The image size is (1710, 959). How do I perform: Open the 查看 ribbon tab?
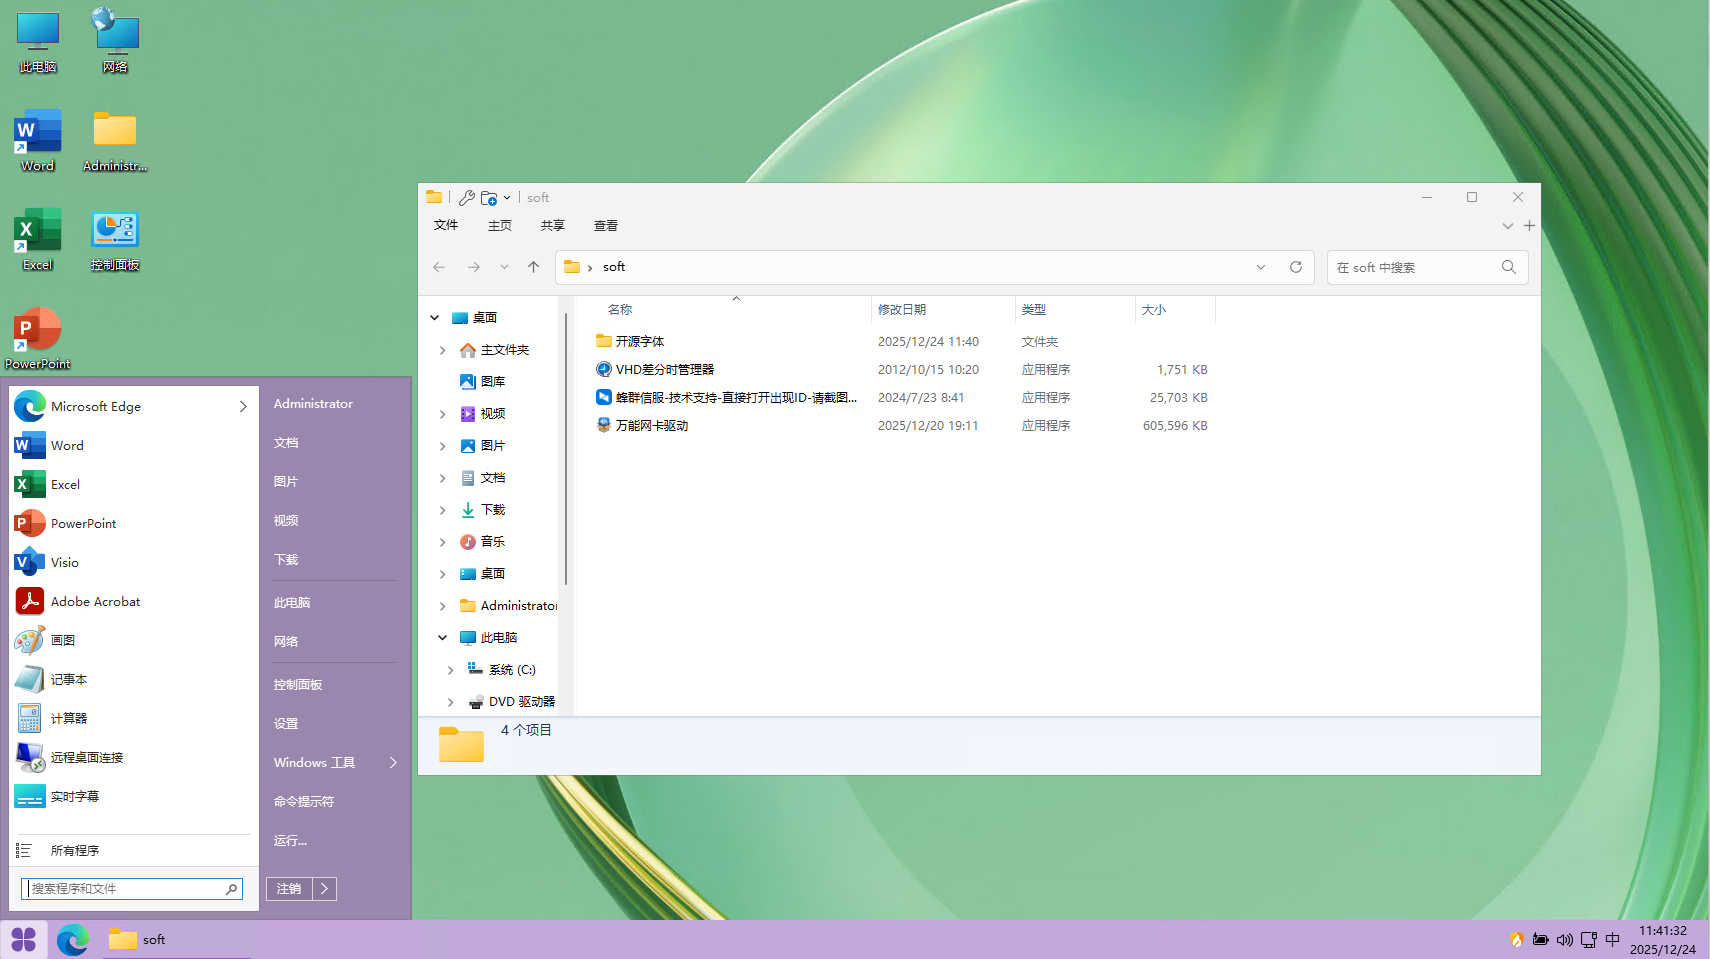(x=605, y=225)
